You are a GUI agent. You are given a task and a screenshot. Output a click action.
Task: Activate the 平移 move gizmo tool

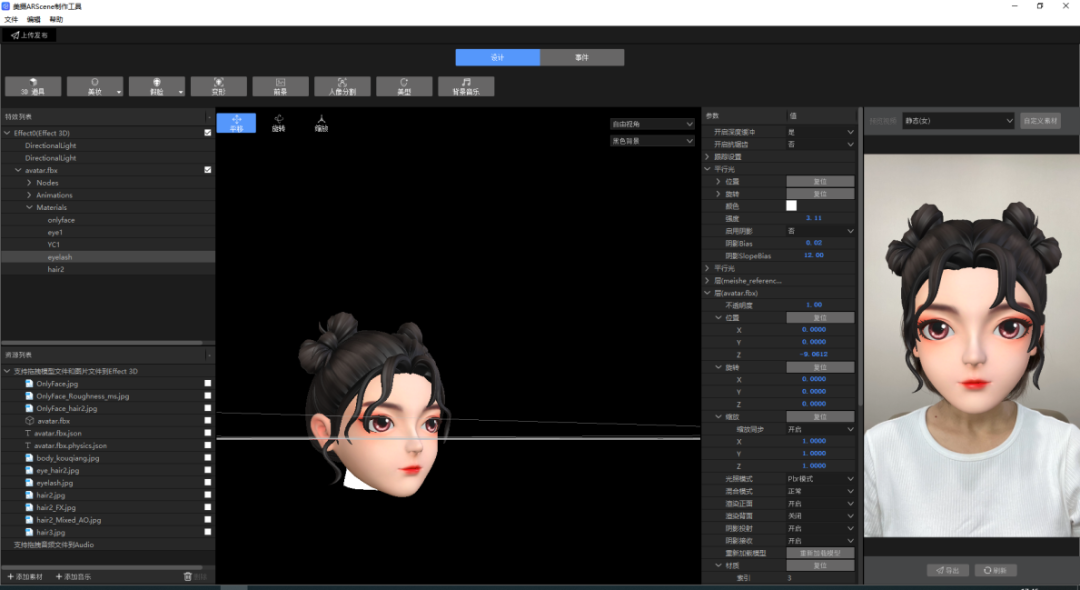point(236,123)
